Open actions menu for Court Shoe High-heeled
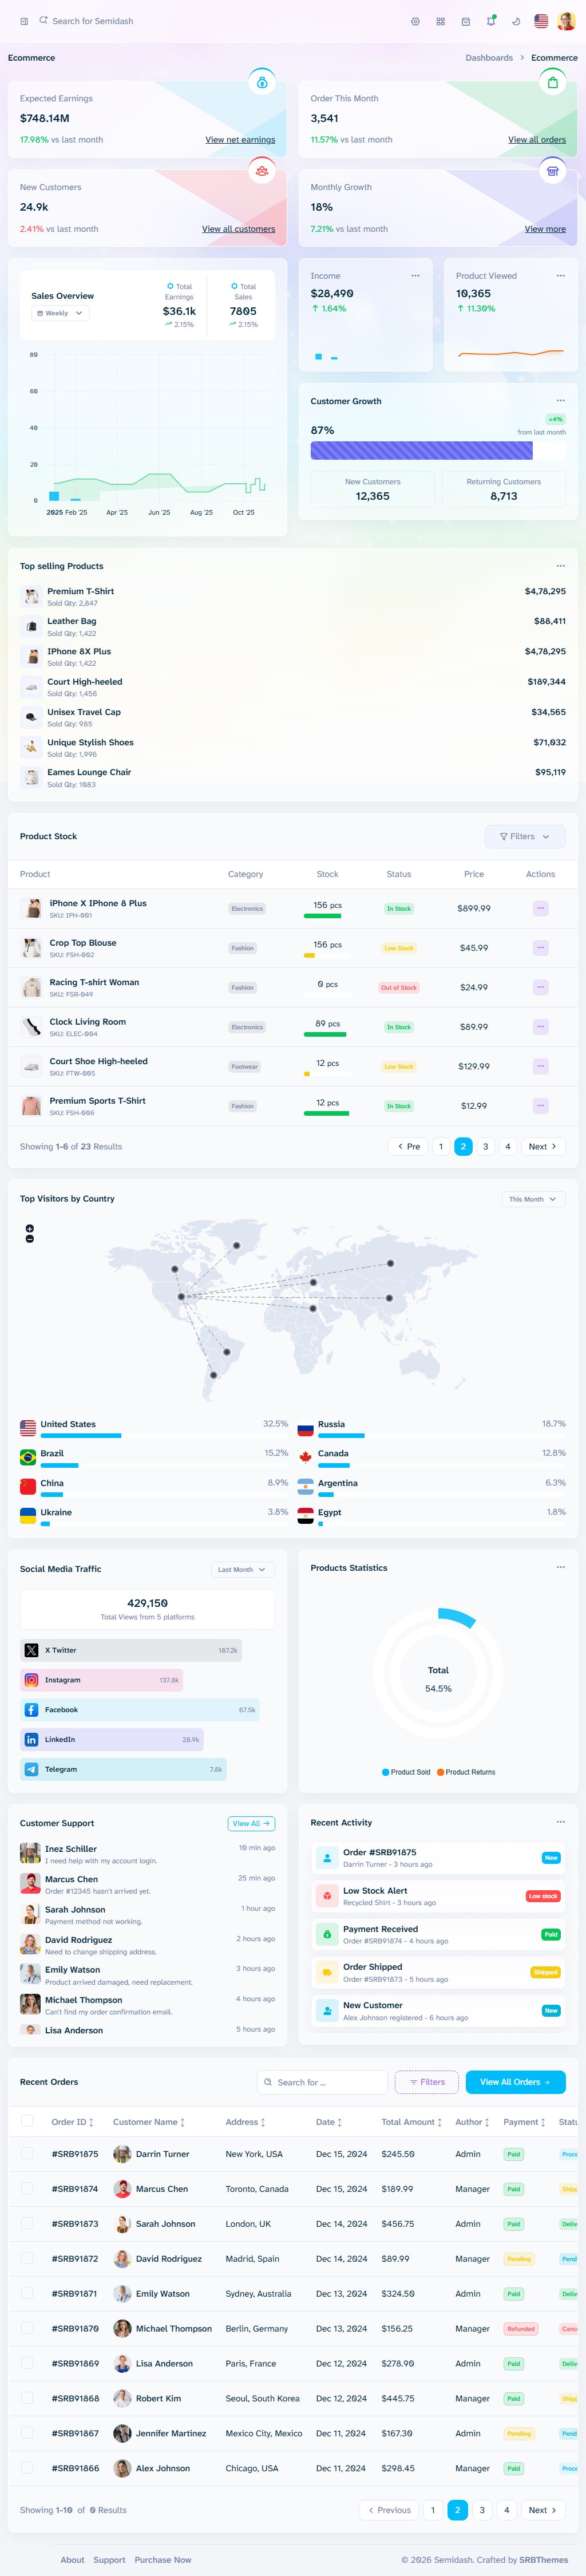This screenshot has width=586, height=2576. (x=540, y=1066)
